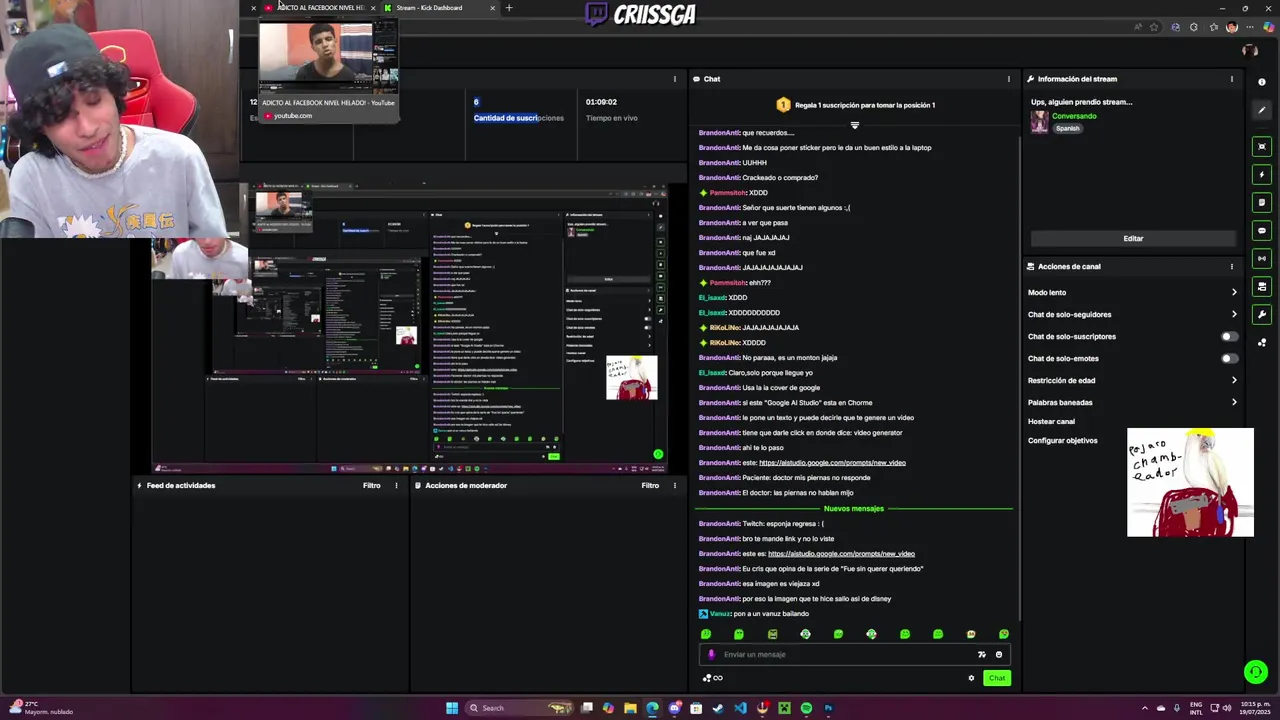Open Acciones de canal options menu

1232,266
